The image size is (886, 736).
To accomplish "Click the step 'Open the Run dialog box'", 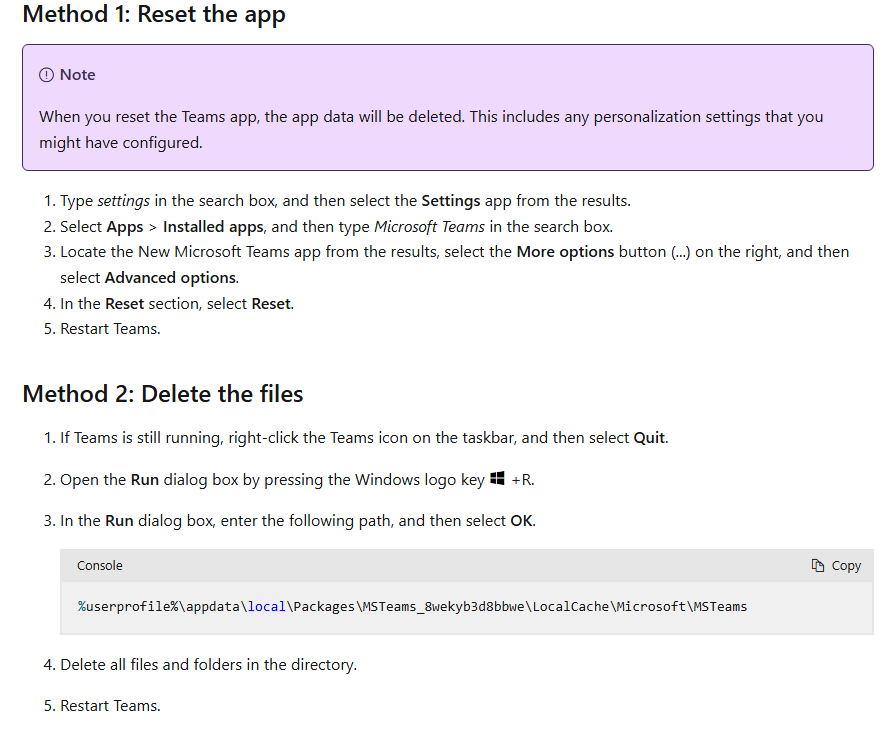I will click(x=297, y=480).
